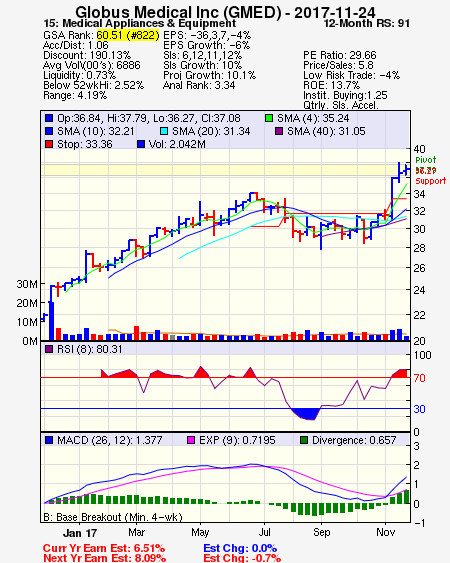The image size is (450, 563).
Task: Click the blue Est Chg: 0.0% text
Action: click(240, 548)
